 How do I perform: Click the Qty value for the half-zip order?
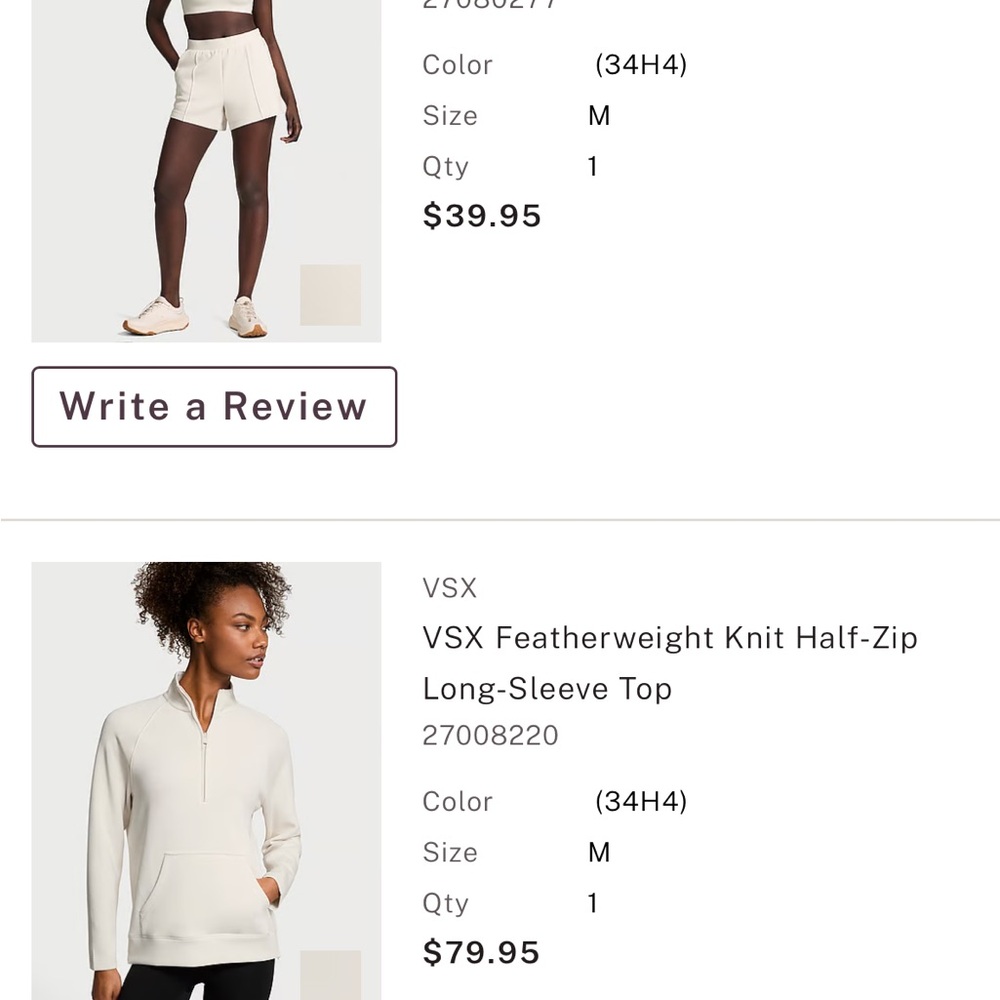click(x=592, y=903)
